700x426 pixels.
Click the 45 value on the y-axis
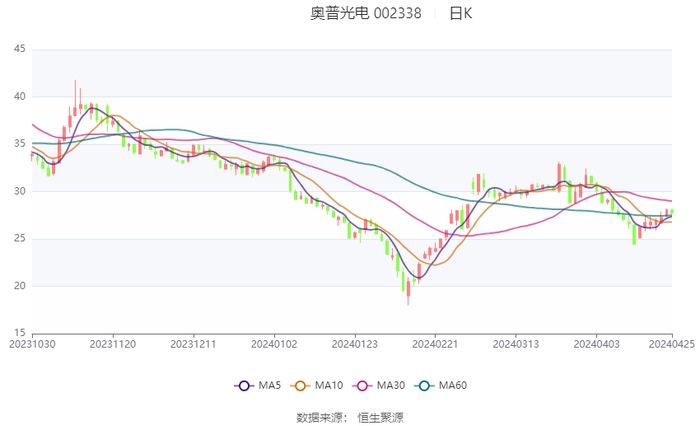click(x=19, y=49)
